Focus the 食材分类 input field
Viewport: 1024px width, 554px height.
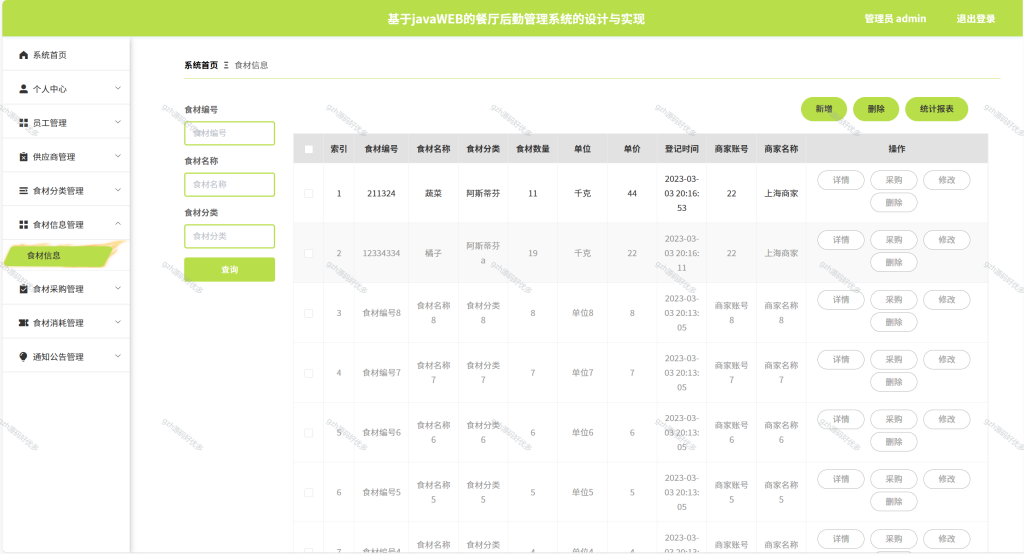(229, 236)
